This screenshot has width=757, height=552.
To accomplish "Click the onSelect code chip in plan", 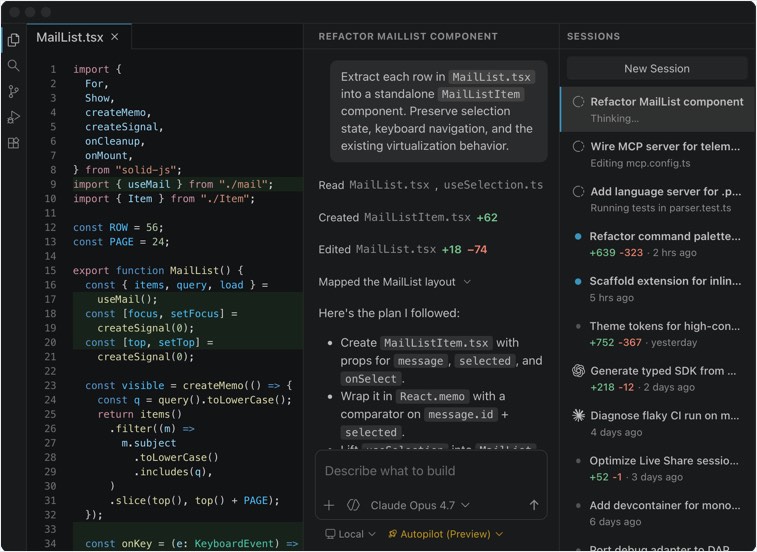I will pyautogui.click(x=371, y=379).
